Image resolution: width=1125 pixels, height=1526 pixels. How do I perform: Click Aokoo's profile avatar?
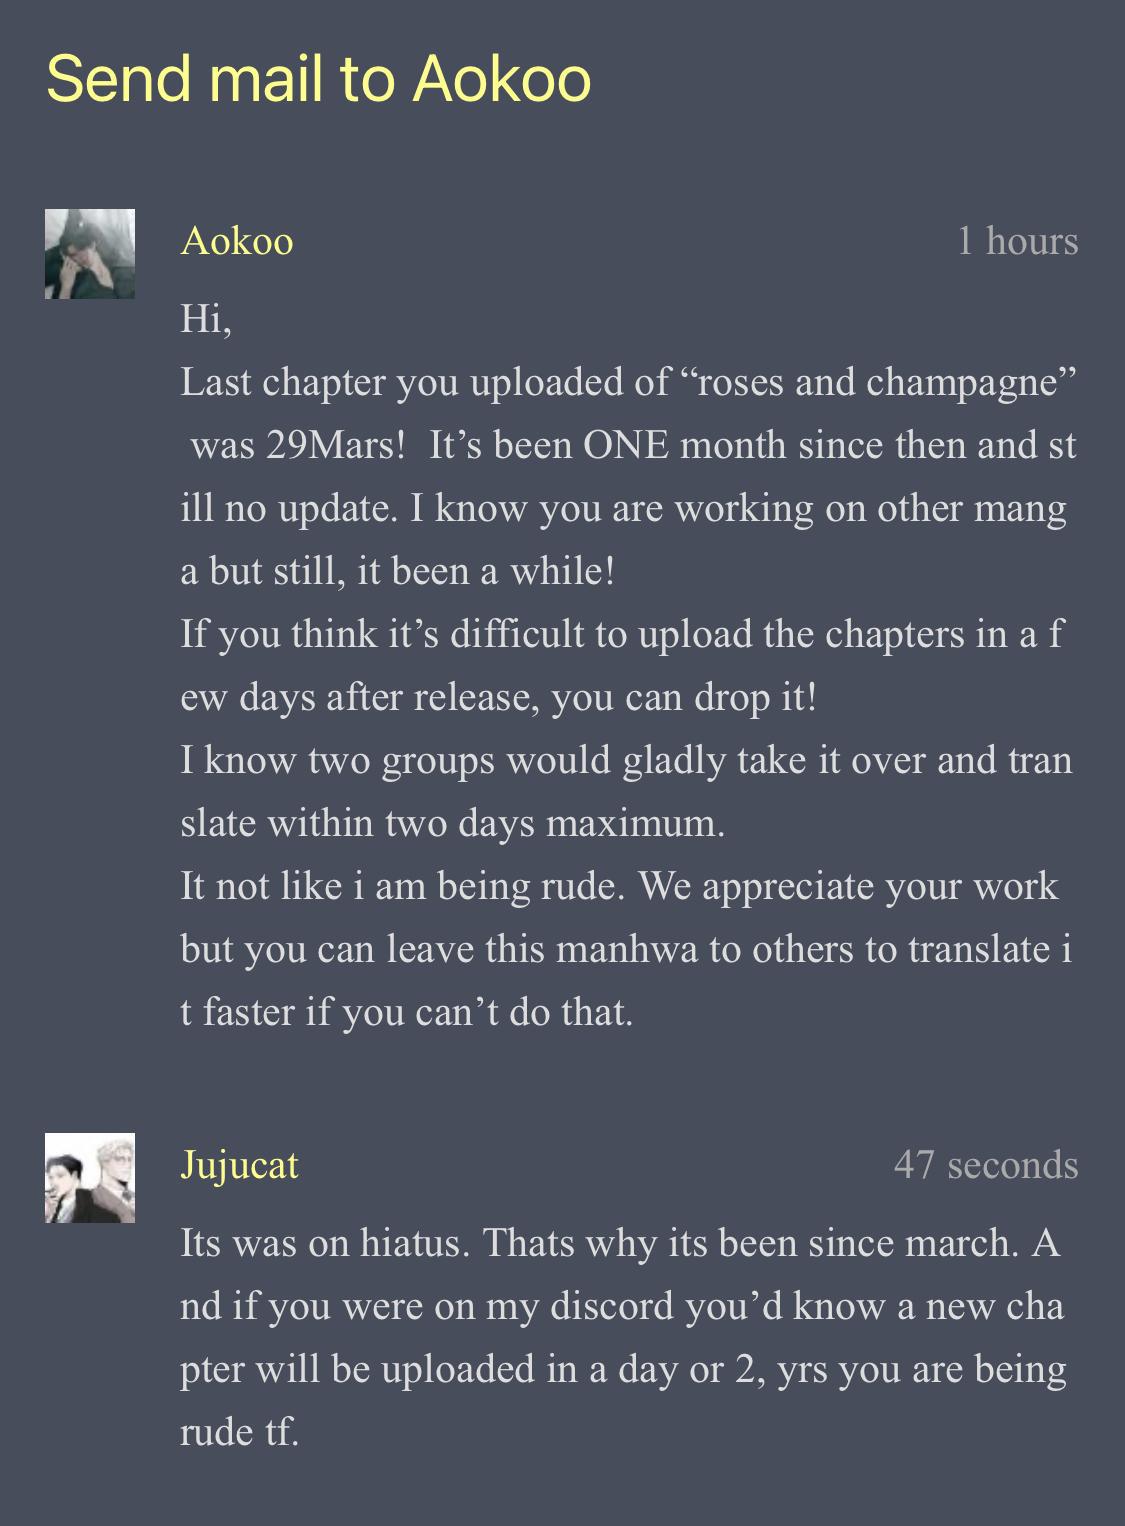(x=89, y=254)
